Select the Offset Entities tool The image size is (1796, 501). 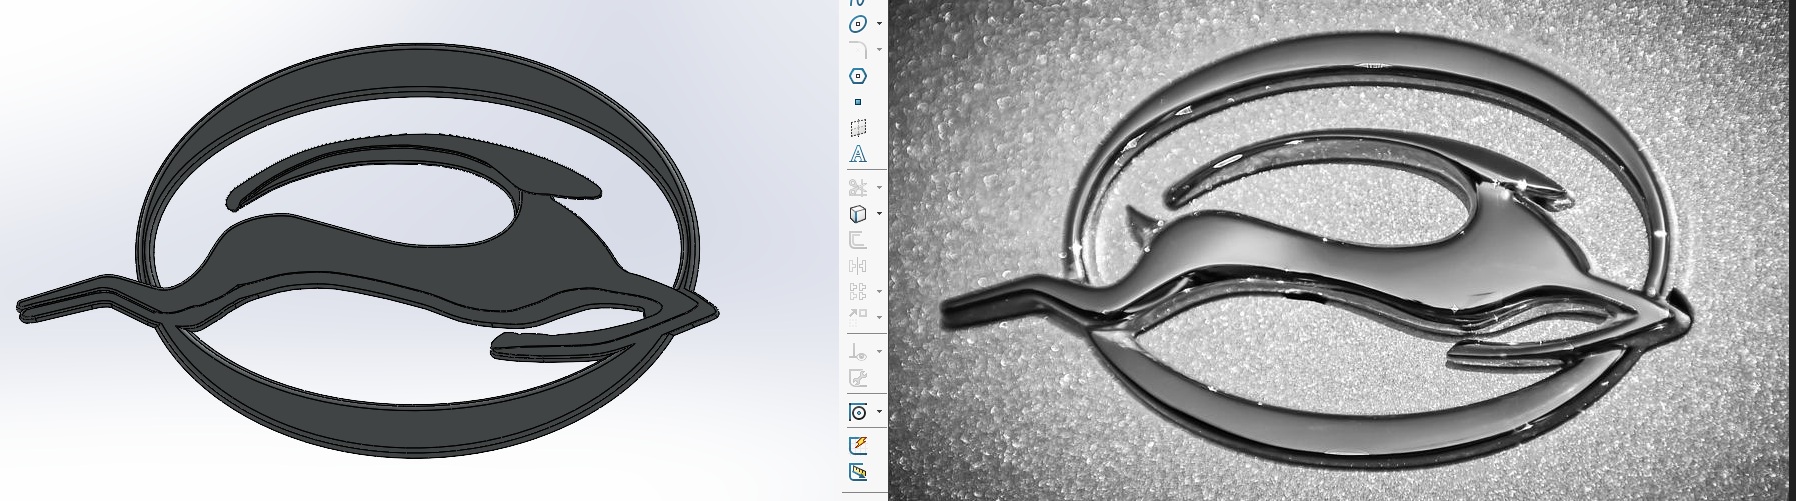click(857, 239)
